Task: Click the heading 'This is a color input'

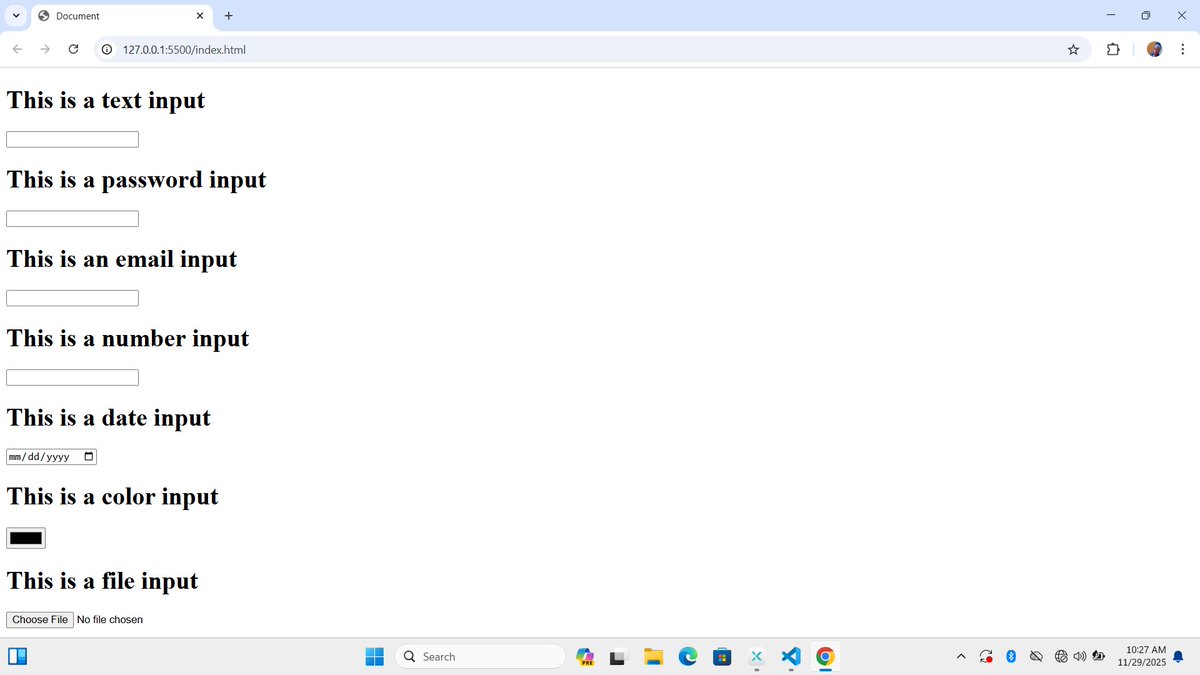Action: tap(112, 497)
